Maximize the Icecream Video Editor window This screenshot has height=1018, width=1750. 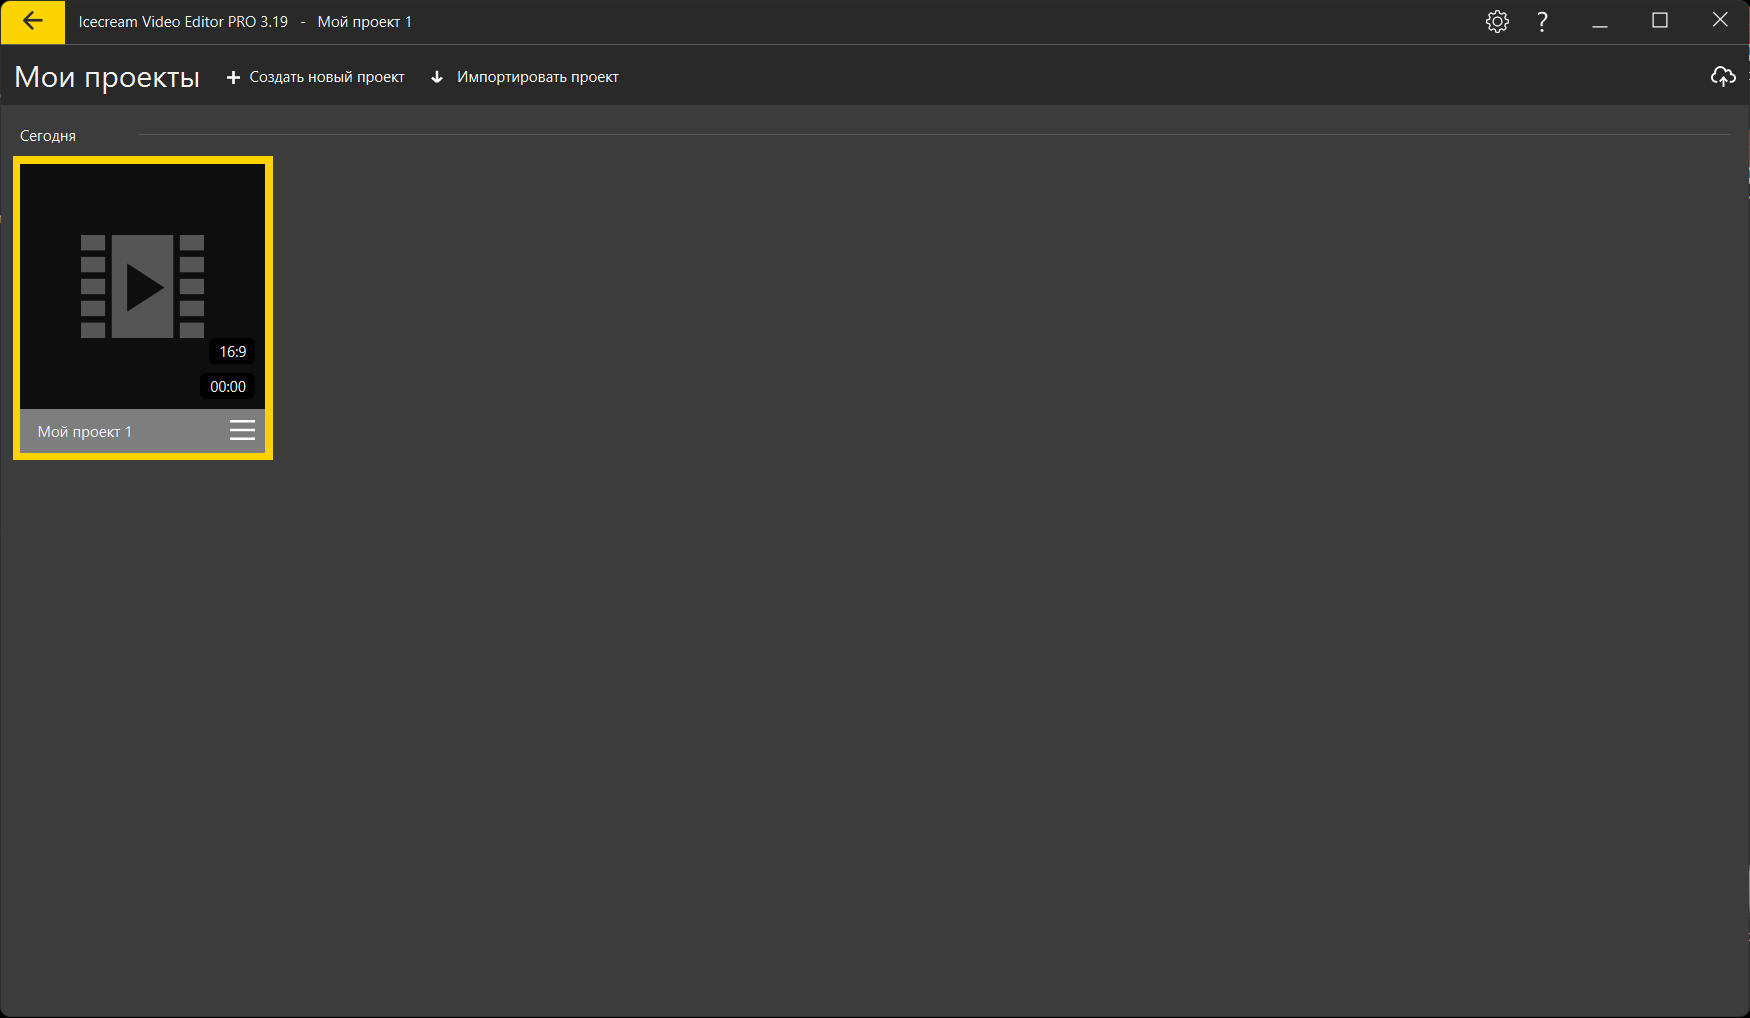pyautogui.click(x=1660, y=21)
